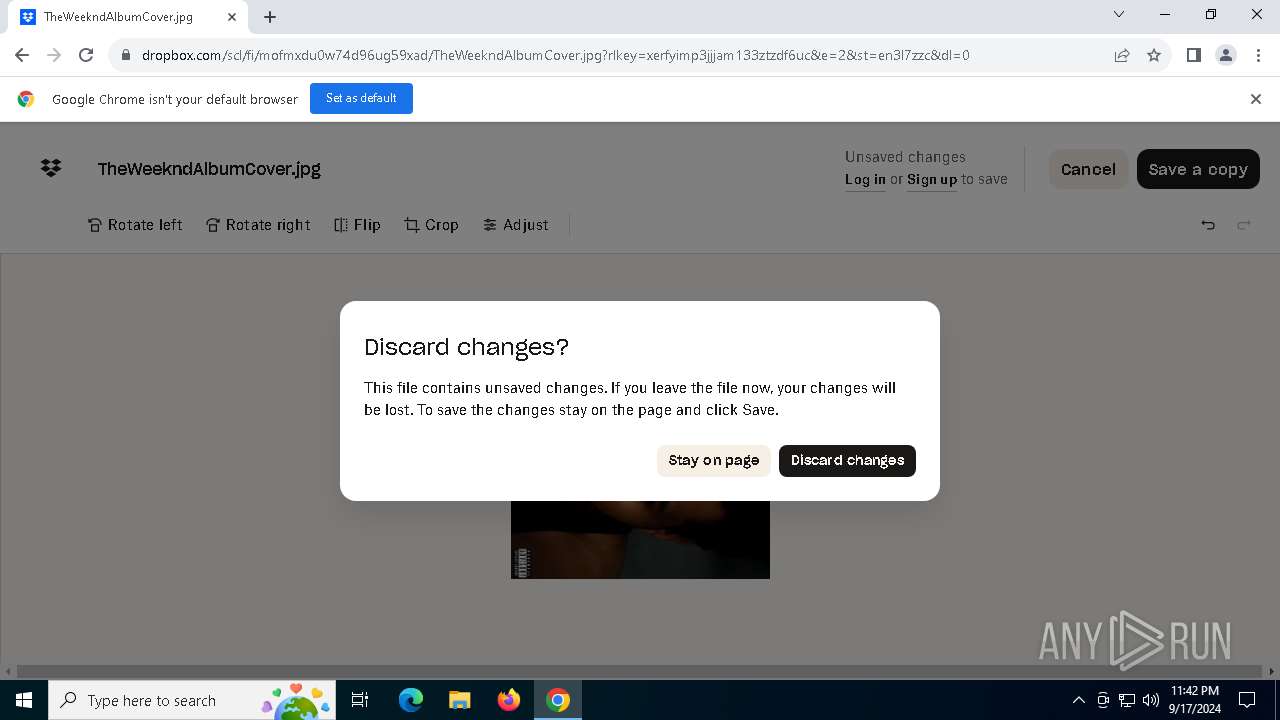Image resolution: width=1280 pixels, height=720 pixels.
Task: Click the Discard changes? dialog title
Action: click(x=466, y=347)
